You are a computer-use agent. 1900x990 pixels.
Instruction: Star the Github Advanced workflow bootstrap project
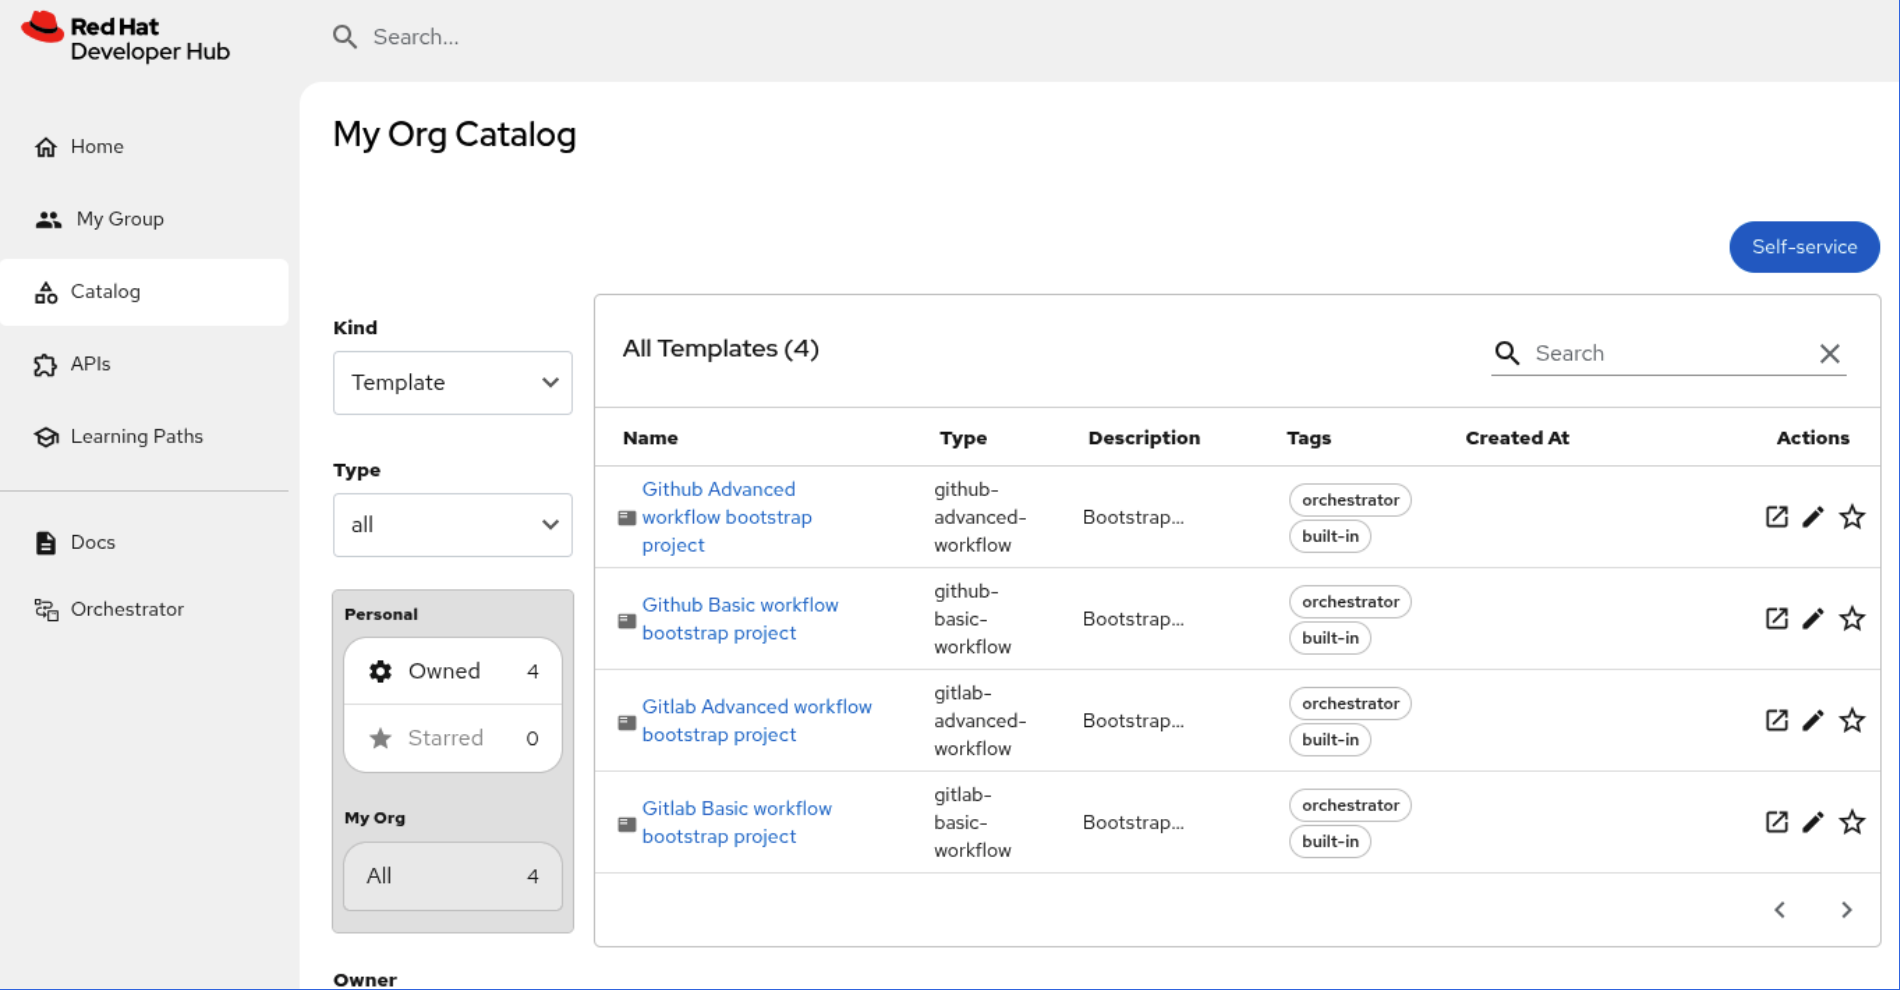pos(1852,517)
